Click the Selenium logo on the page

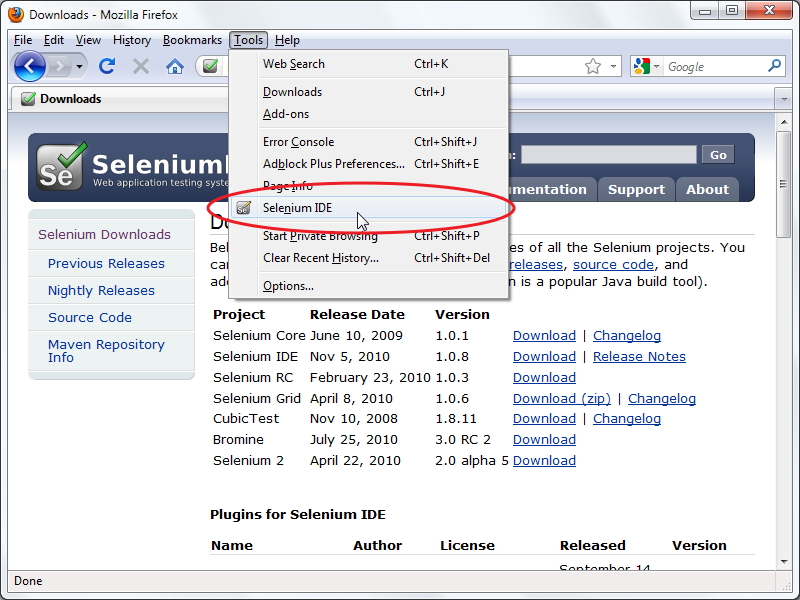[61, 167]
